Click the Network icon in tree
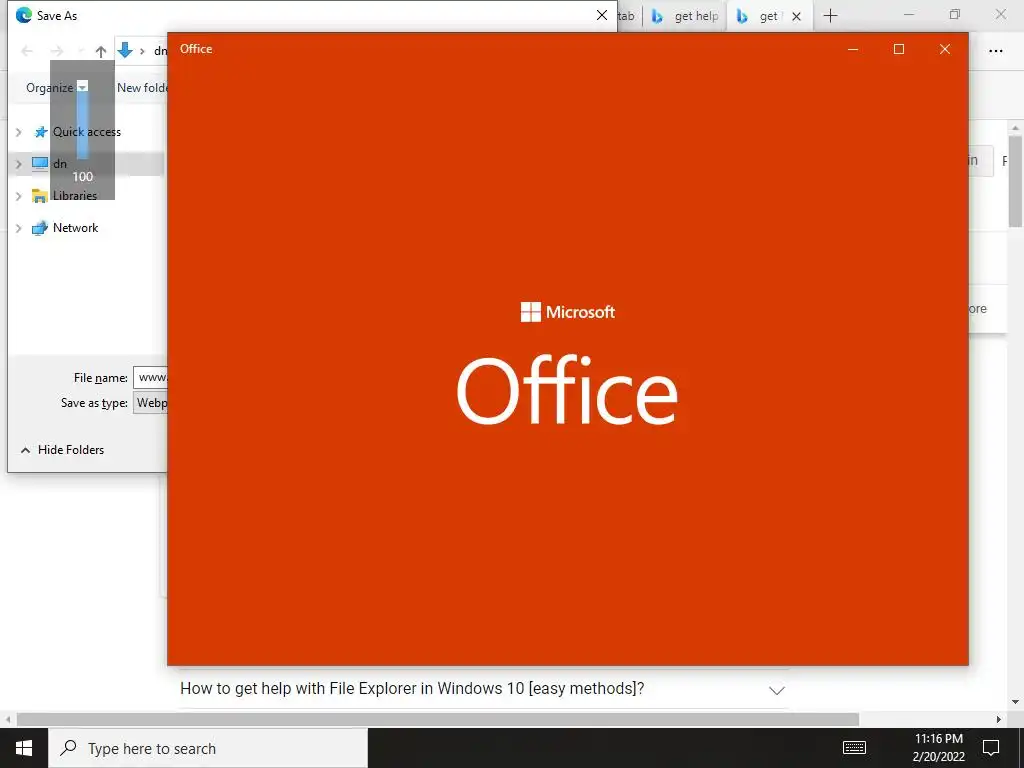The width and height of the screenshot is (1024, 768). tap(40, 228)
